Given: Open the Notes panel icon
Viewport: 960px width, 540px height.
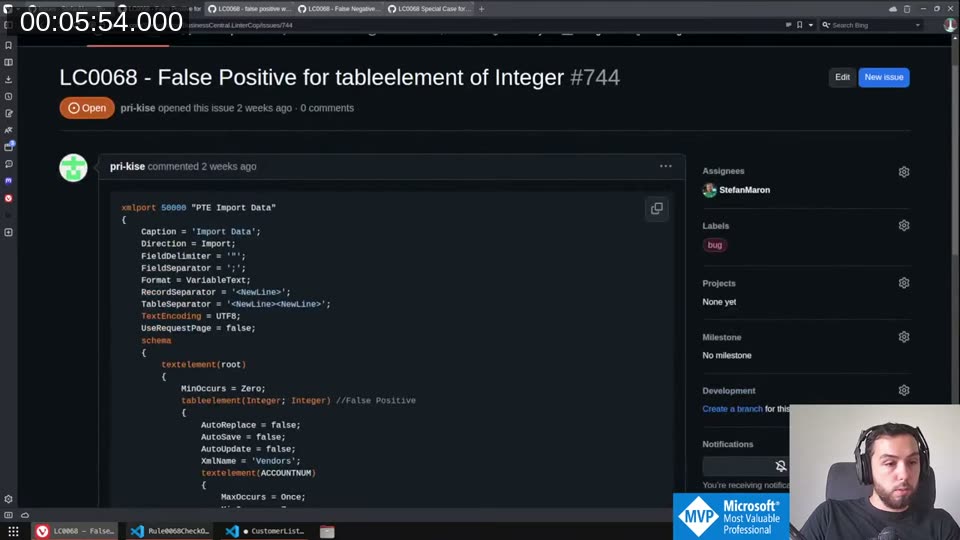Looking at the screenshot, I should 9,113.
